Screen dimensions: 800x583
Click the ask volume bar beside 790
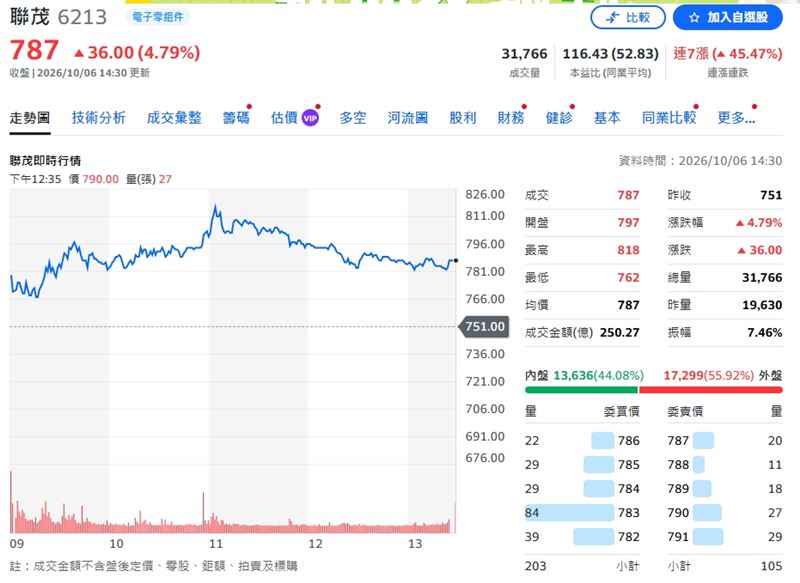tap(707, 512)
